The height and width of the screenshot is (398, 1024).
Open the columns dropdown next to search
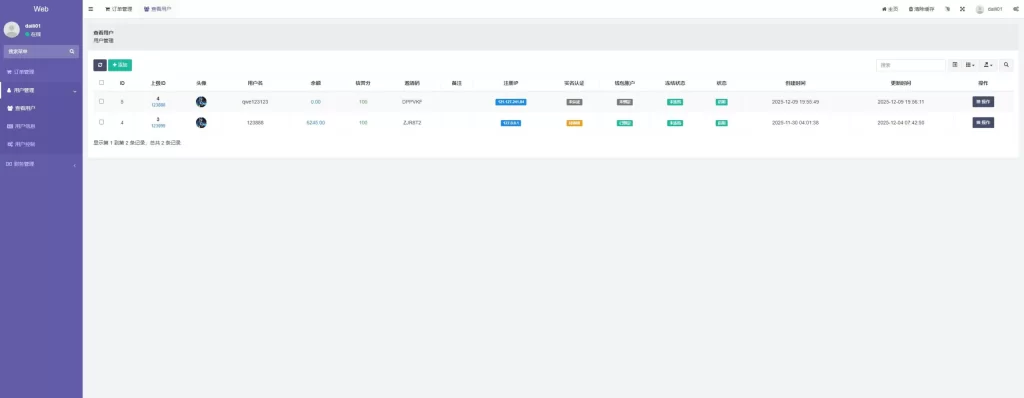click(x=970, y=65)
